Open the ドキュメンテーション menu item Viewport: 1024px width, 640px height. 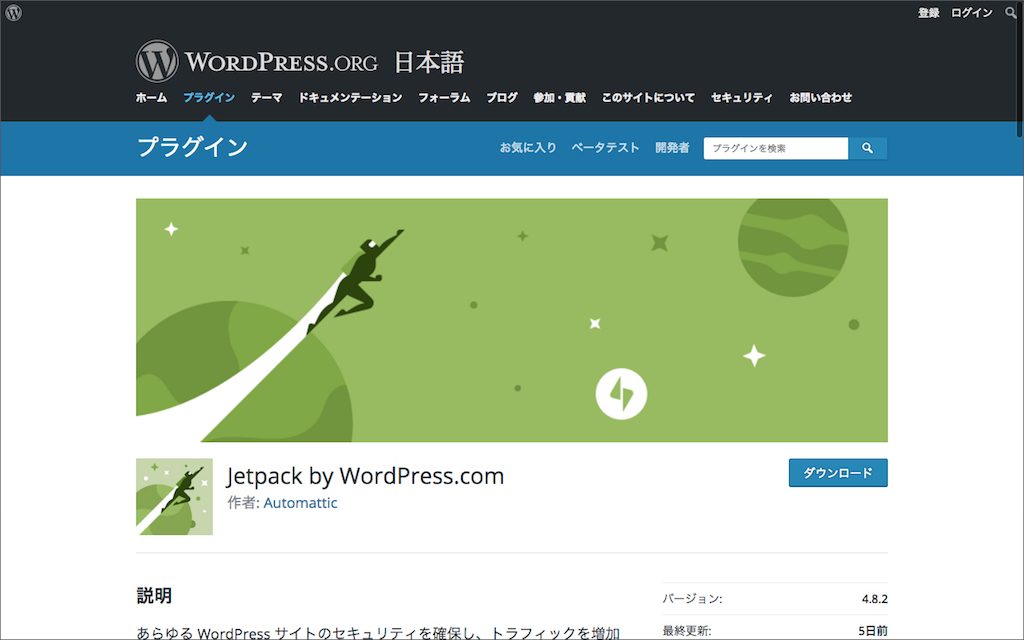[350, 97]
